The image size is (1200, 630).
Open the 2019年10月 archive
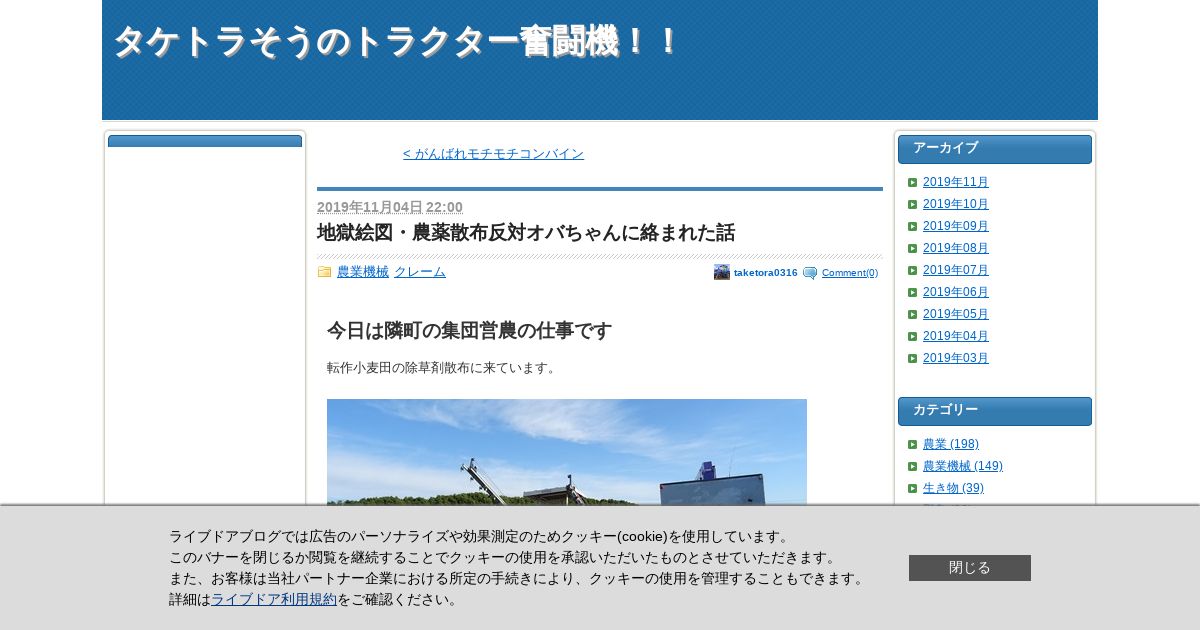tap(956, 204)
